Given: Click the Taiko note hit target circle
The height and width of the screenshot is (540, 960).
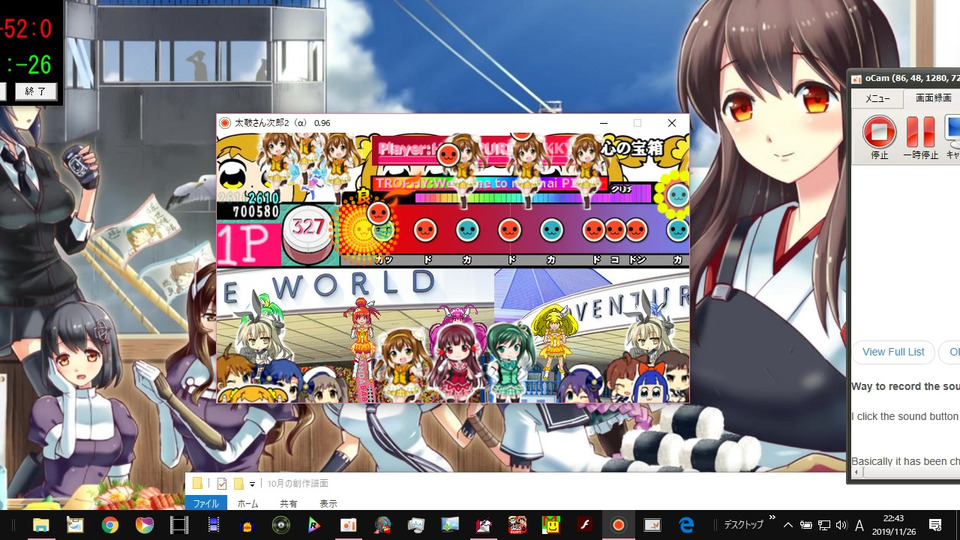Looking at the screenshot, I should click(363, 230).
